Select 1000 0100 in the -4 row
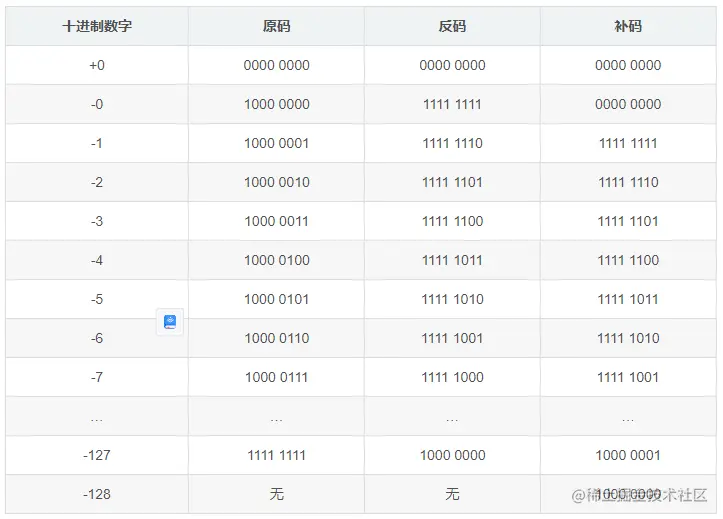Image resolution: width=723 pixels, height=519 pixels. [276, 260]
